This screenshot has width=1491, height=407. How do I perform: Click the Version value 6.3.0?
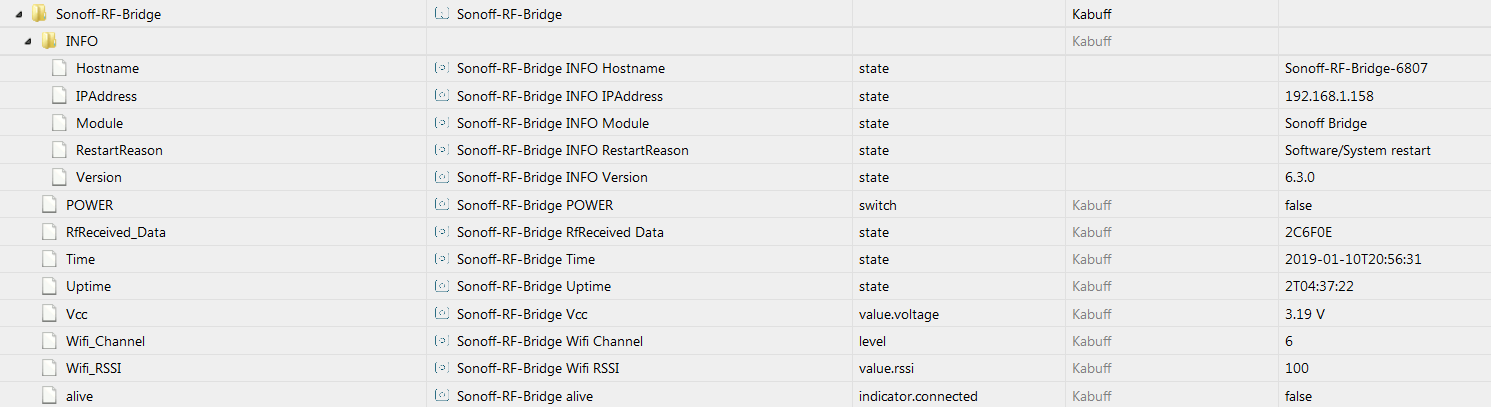pos(1301,177)
